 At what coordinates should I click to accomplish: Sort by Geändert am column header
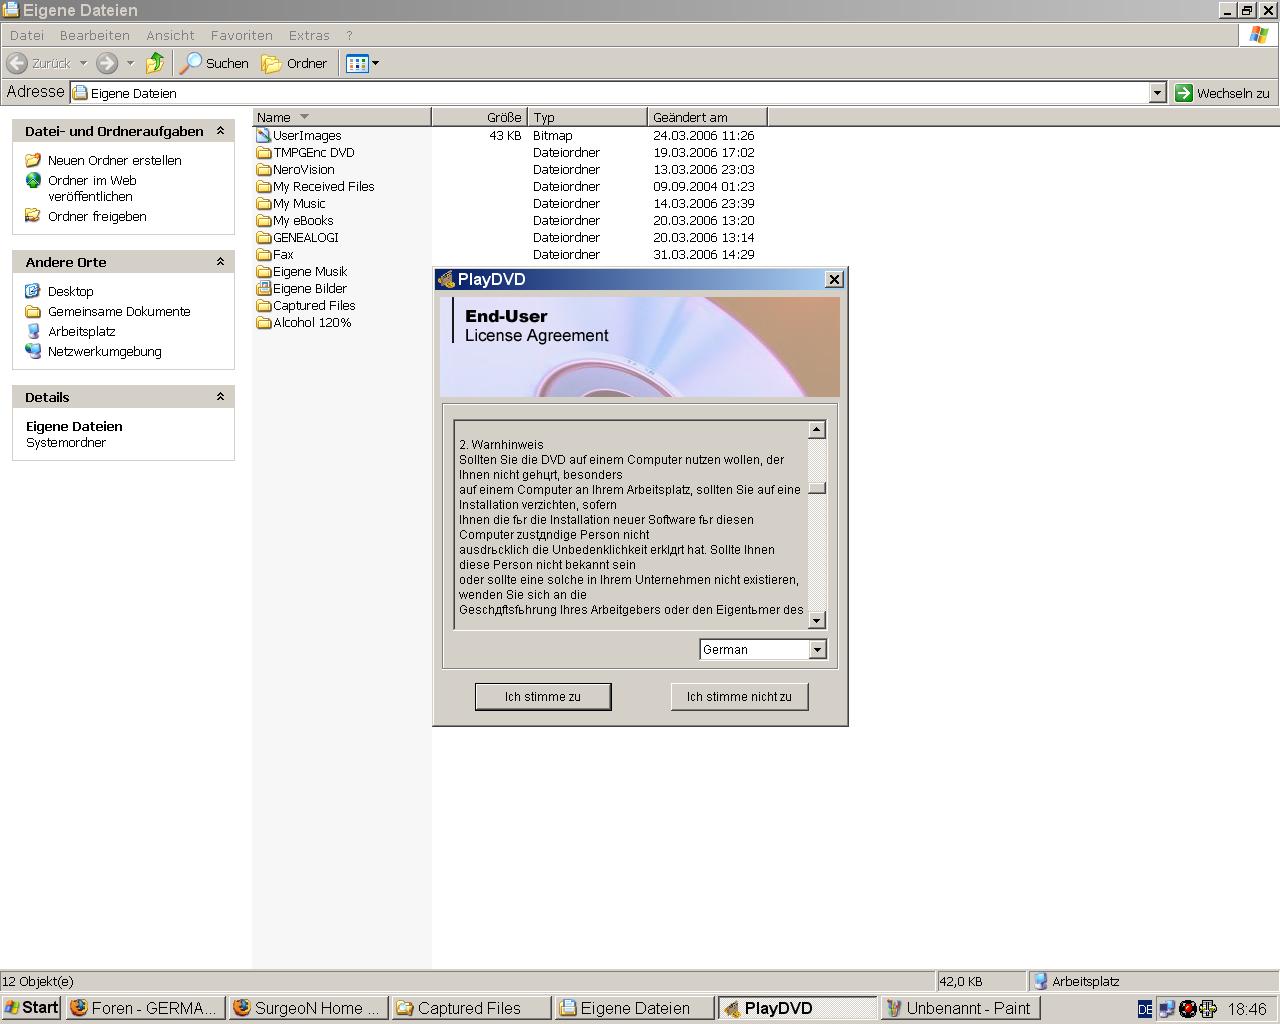[x=707, y=117]
